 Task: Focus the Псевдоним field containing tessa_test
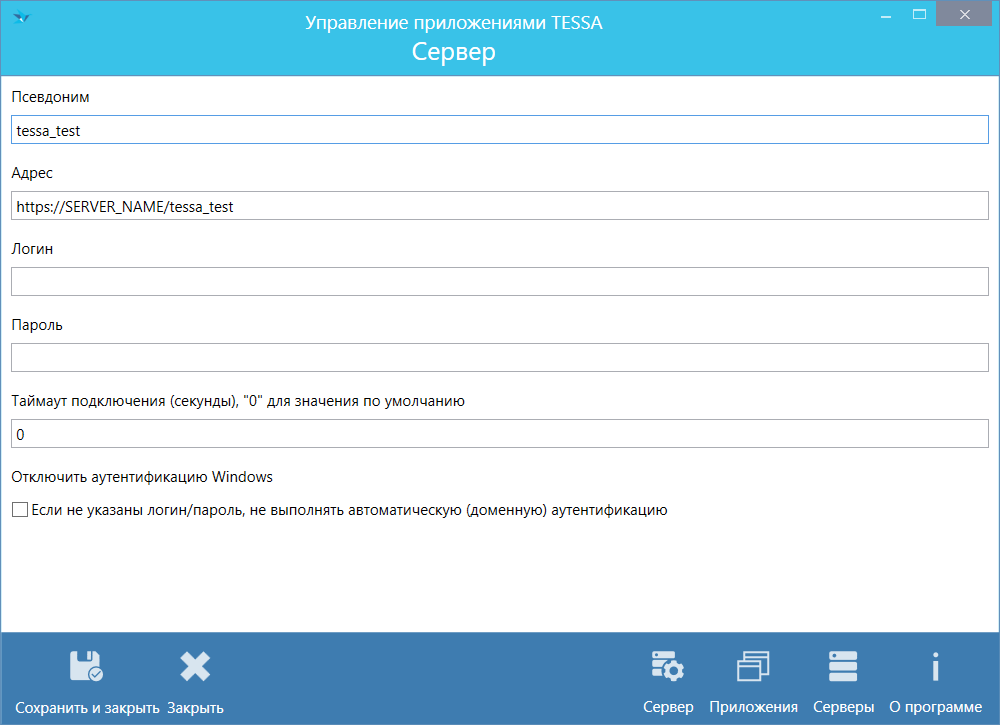point(499,130)
